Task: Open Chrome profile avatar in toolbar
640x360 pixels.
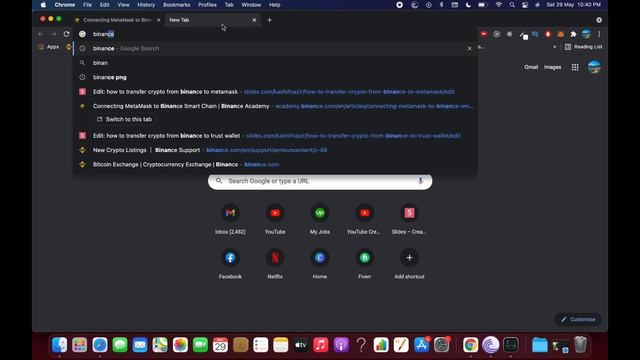Action: point(586,34)
